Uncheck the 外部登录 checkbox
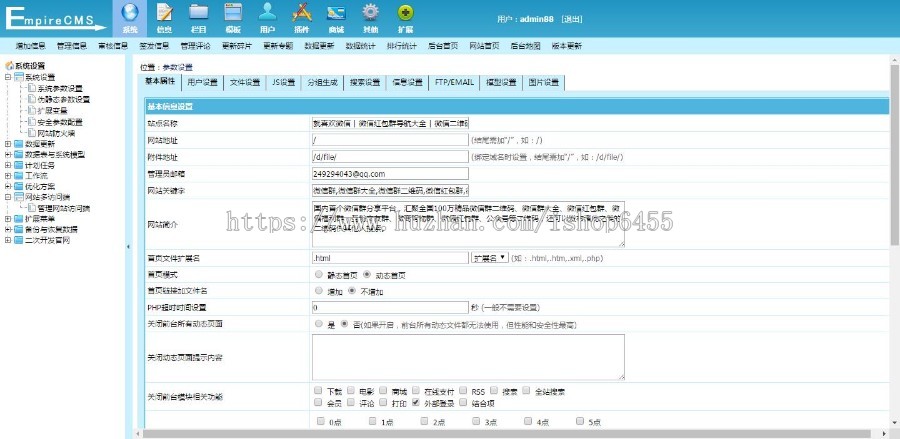Viewport: 900px width, 439px height. (x=416, y=403)
